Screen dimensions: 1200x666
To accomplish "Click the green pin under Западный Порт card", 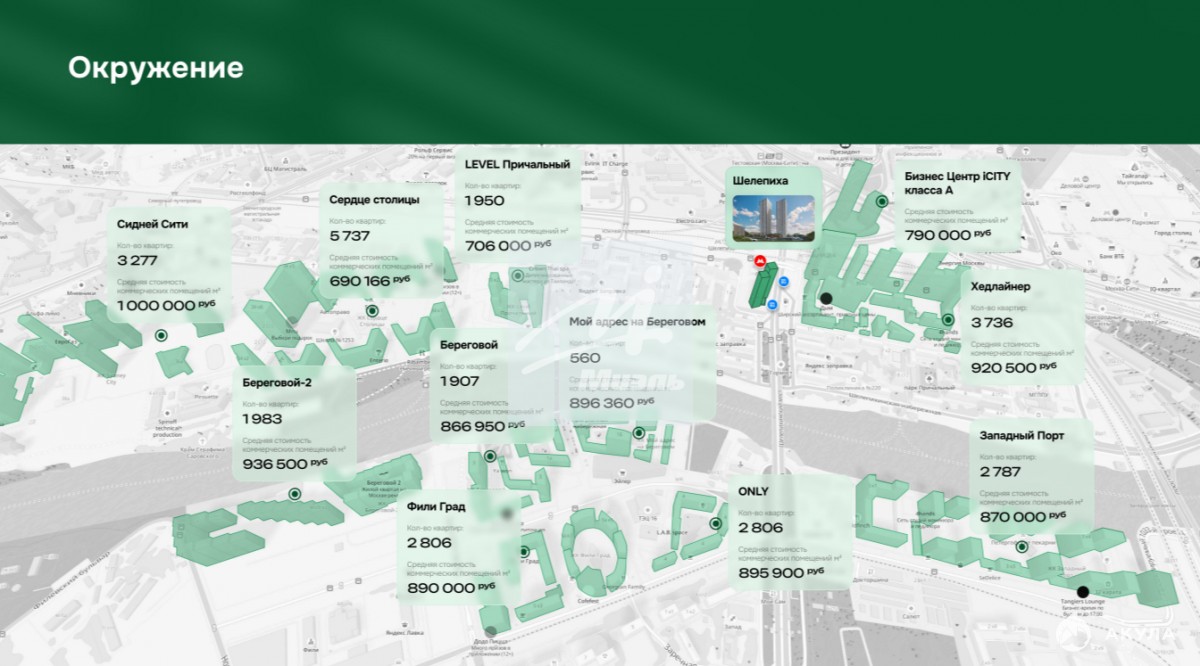I will click(1022, 547).
